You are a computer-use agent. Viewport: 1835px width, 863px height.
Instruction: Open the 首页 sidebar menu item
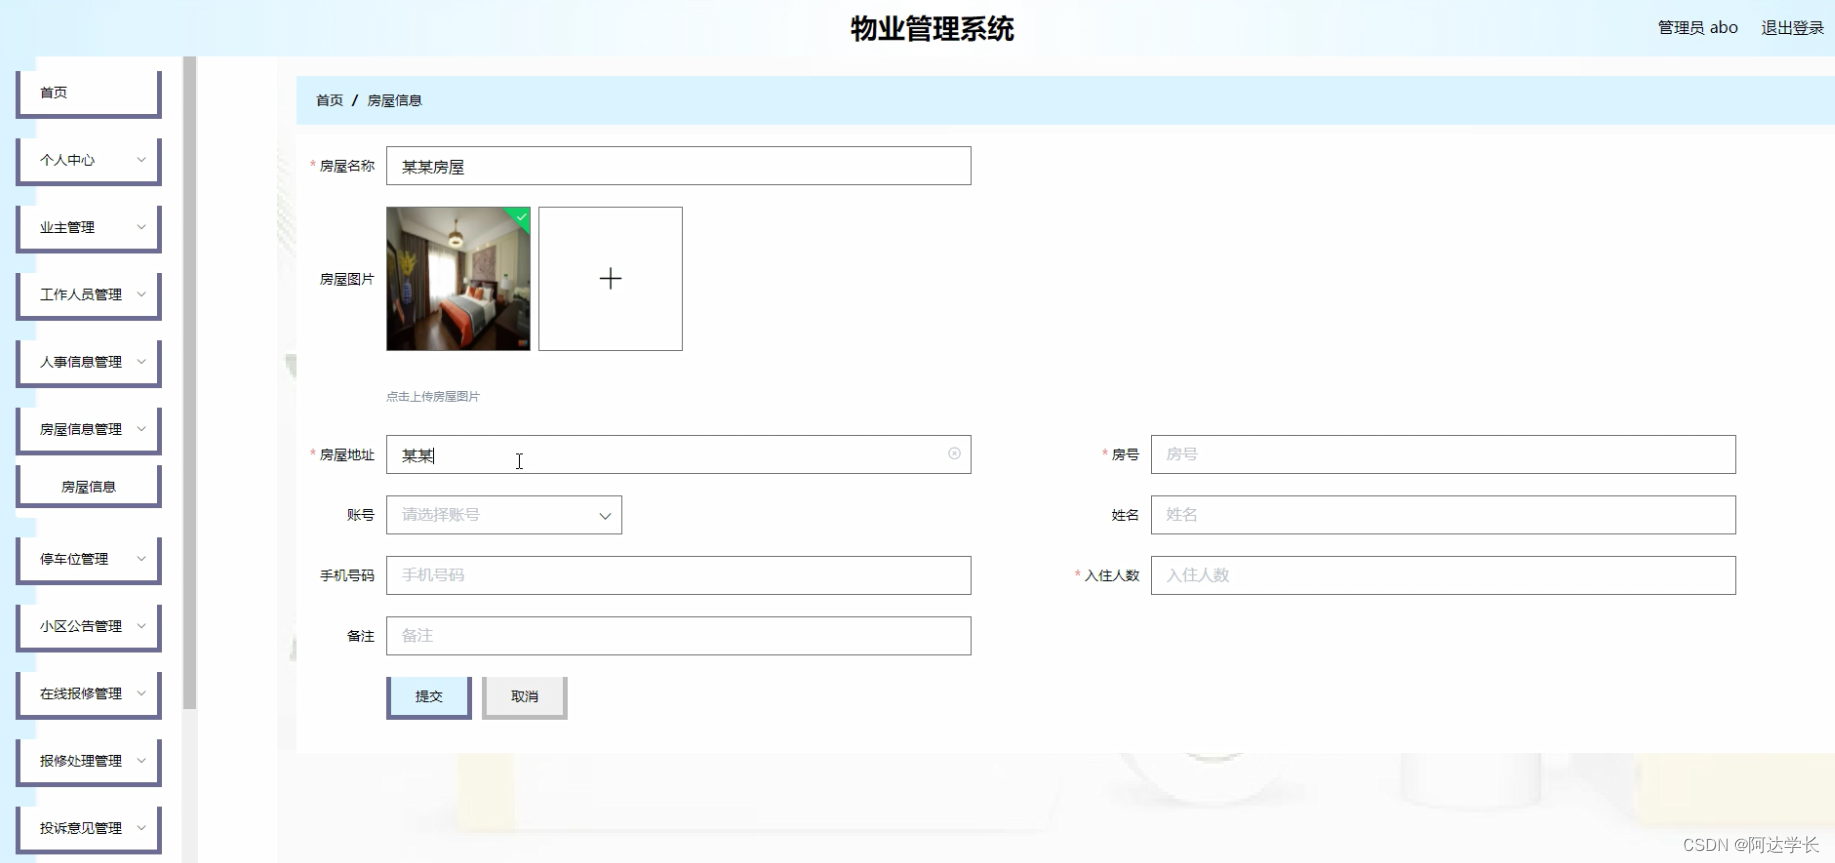tap(89, 93)
